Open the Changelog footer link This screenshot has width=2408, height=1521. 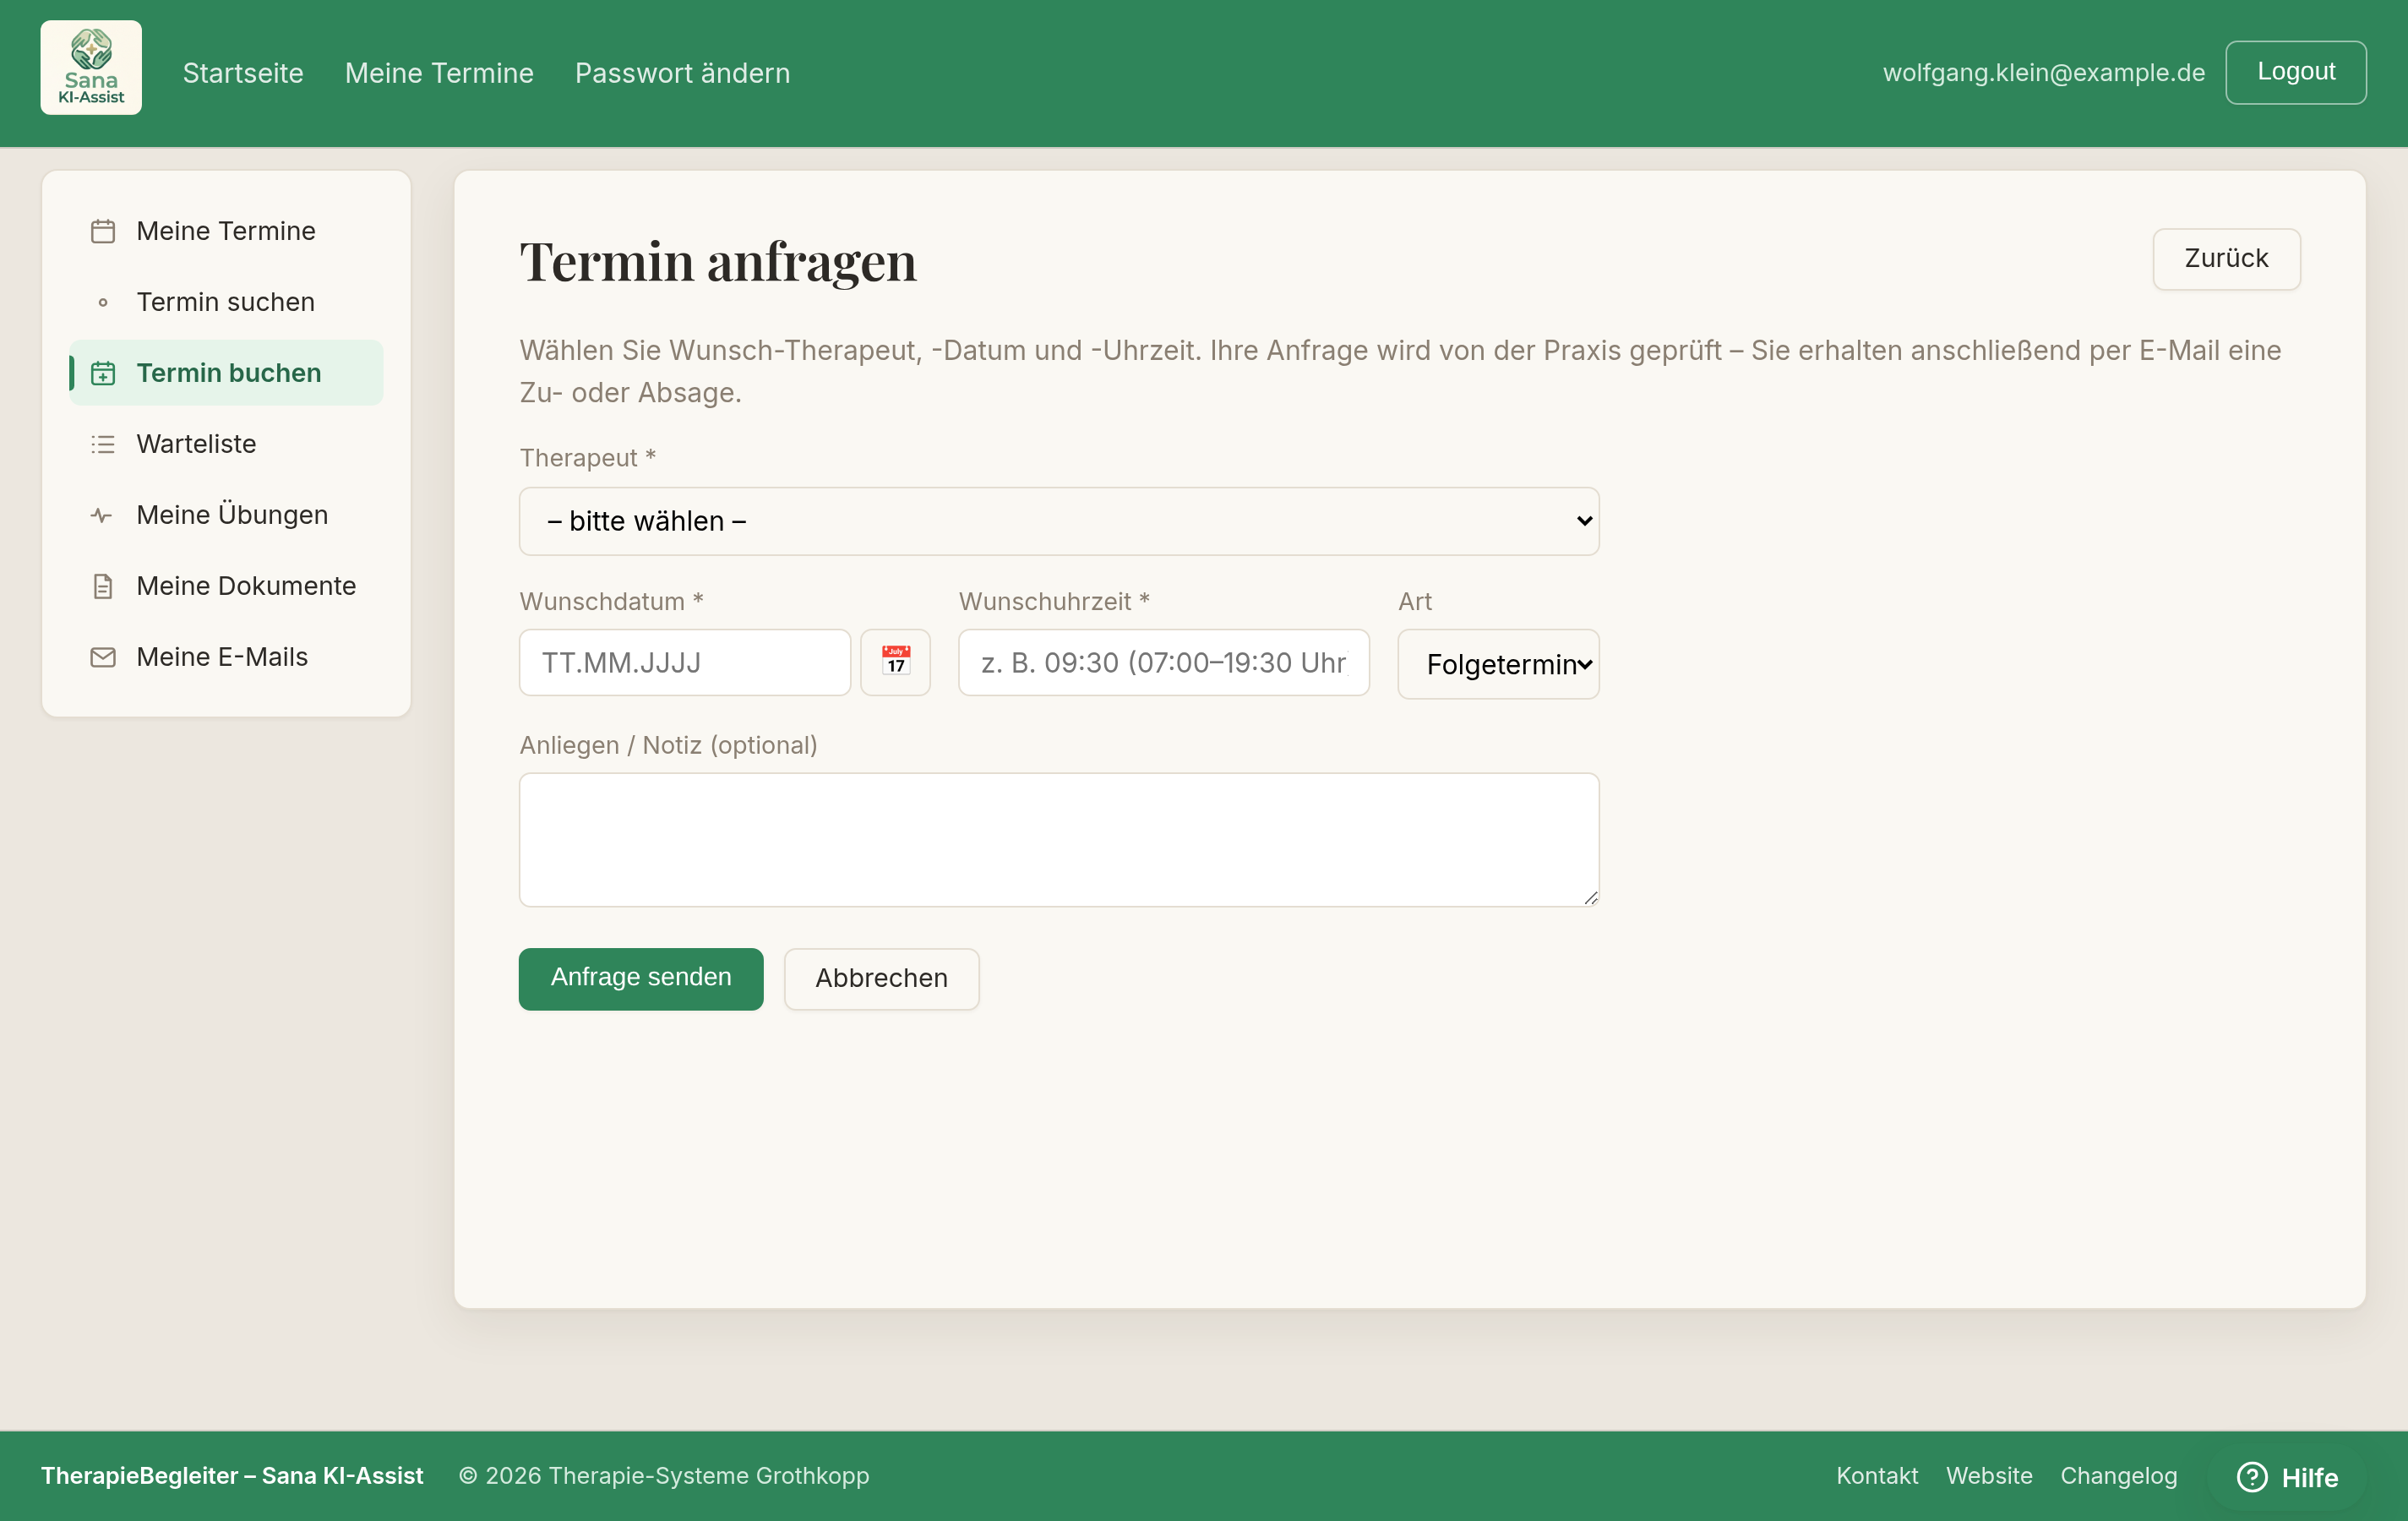pos(2118,1476)
